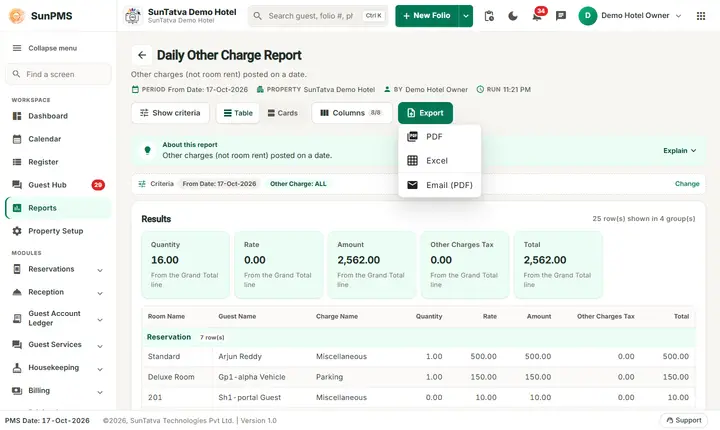Focus the Find a screen field
Image resolution: width=720 pixels, height=430 pixels.
(x=58, y=74)
